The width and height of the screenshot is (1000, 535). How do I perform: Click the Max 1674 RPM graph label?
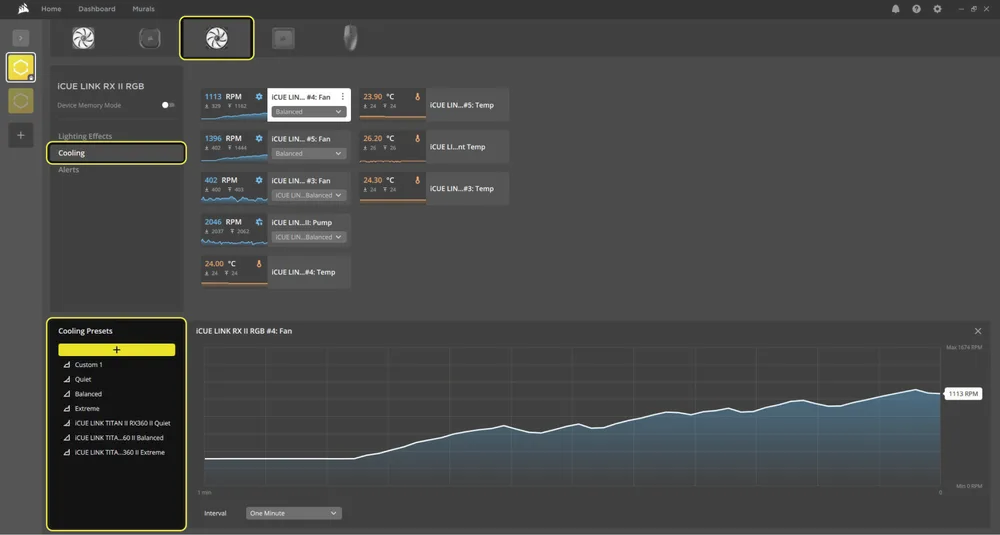click(964, 348)
